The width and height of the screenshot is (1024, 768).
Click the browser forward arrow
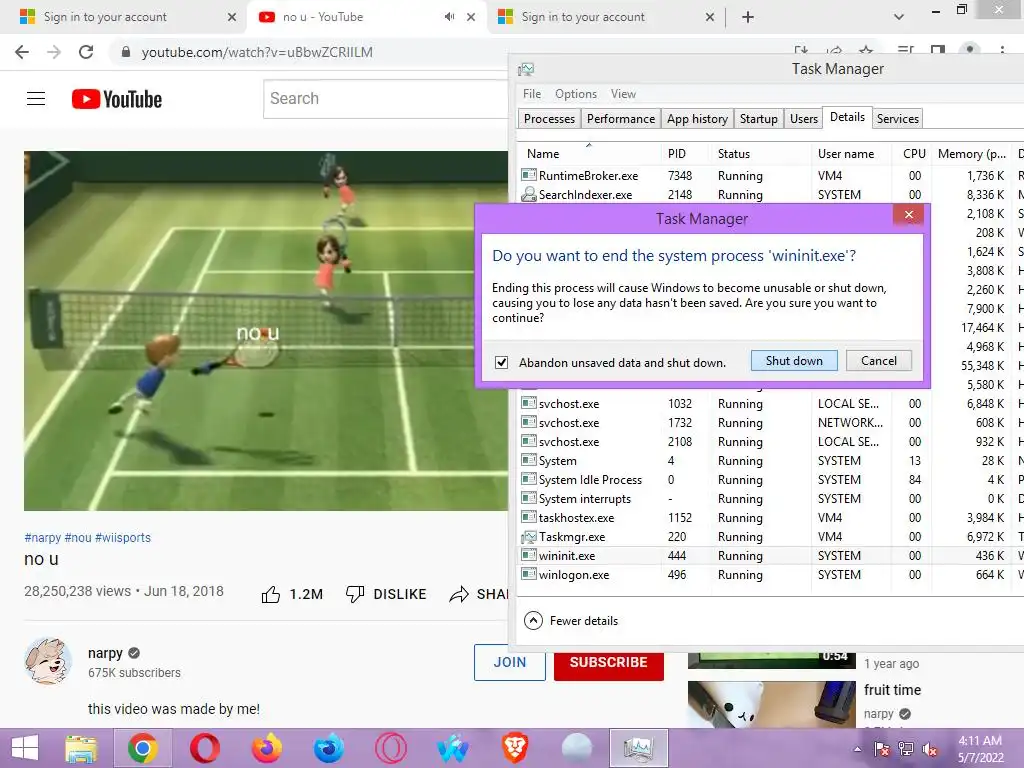point(54,52)
